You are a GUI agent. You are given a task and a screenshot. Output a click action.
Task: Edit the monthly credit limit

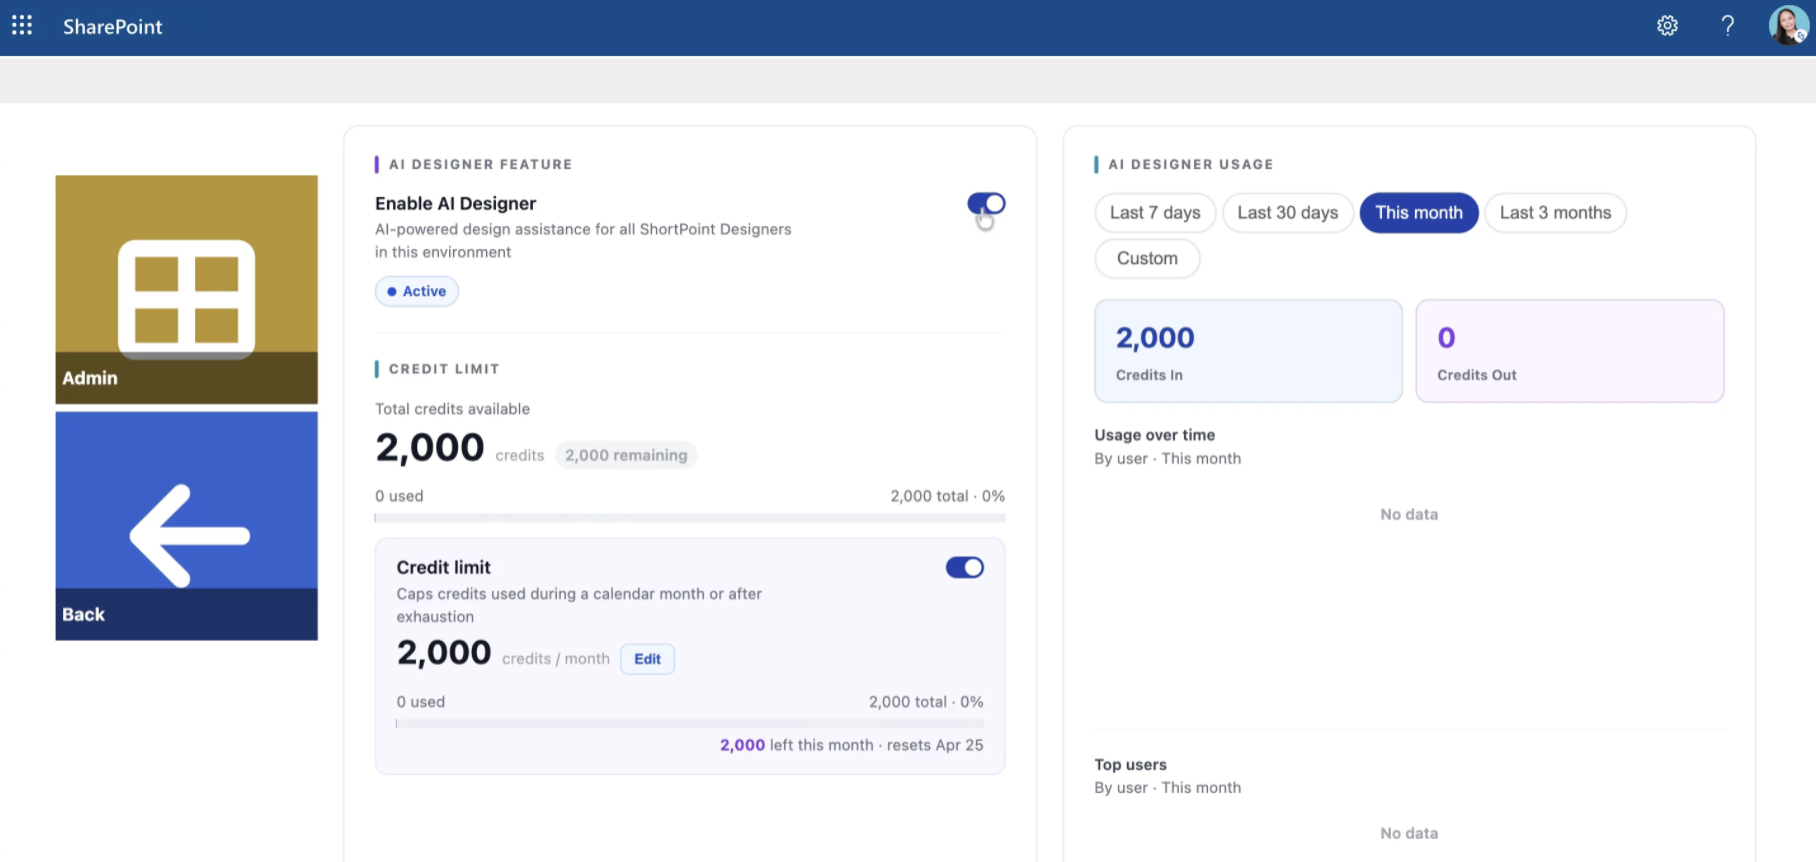click(647, 659)
